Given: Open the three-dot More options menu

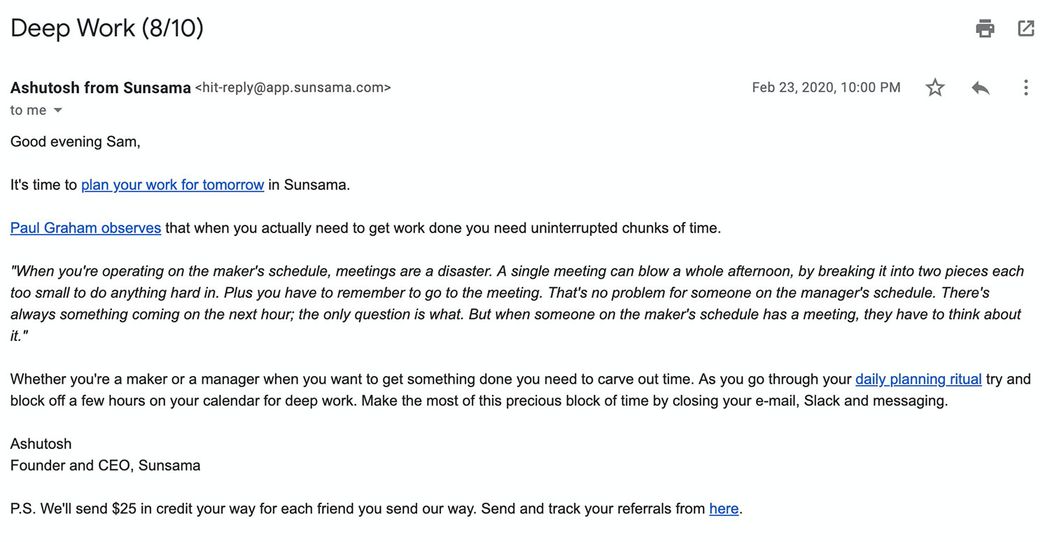Looking at the screenshot, I should pyautogui.click(x=1025, y=88).
